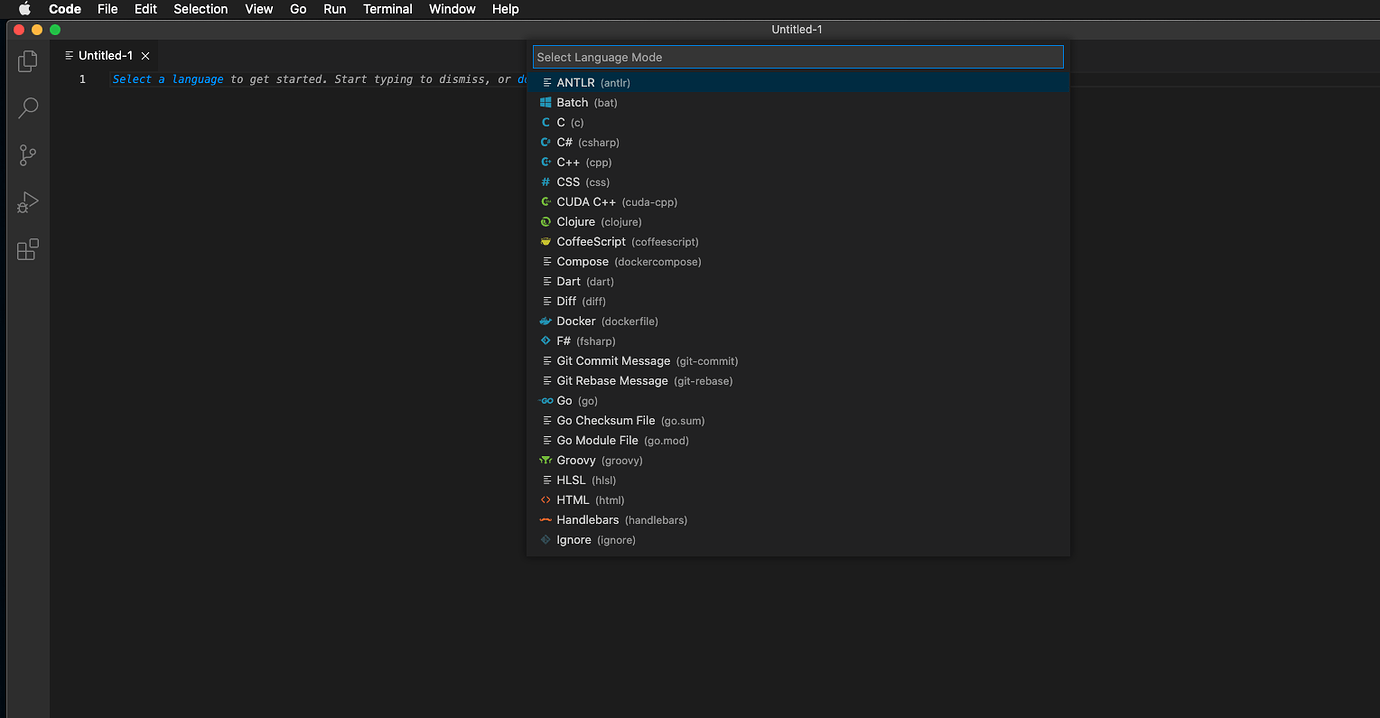Image resolution: width=1380 pixels, height=718 pixels.
Task: Switch to the Untitled-1 editor tab
Action: pos(105,56)
